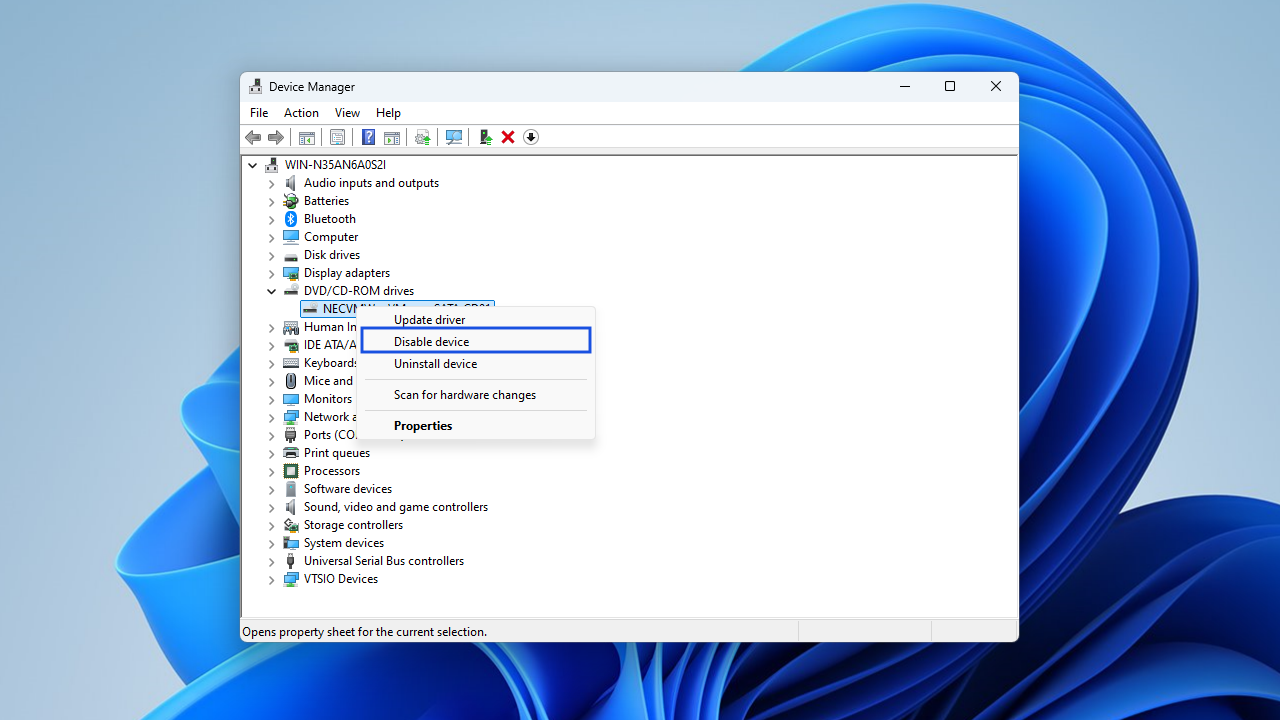Click the Forward arrow toolbar icon
Viewport: 1280px width, 720px height.
tap(276, 137)
